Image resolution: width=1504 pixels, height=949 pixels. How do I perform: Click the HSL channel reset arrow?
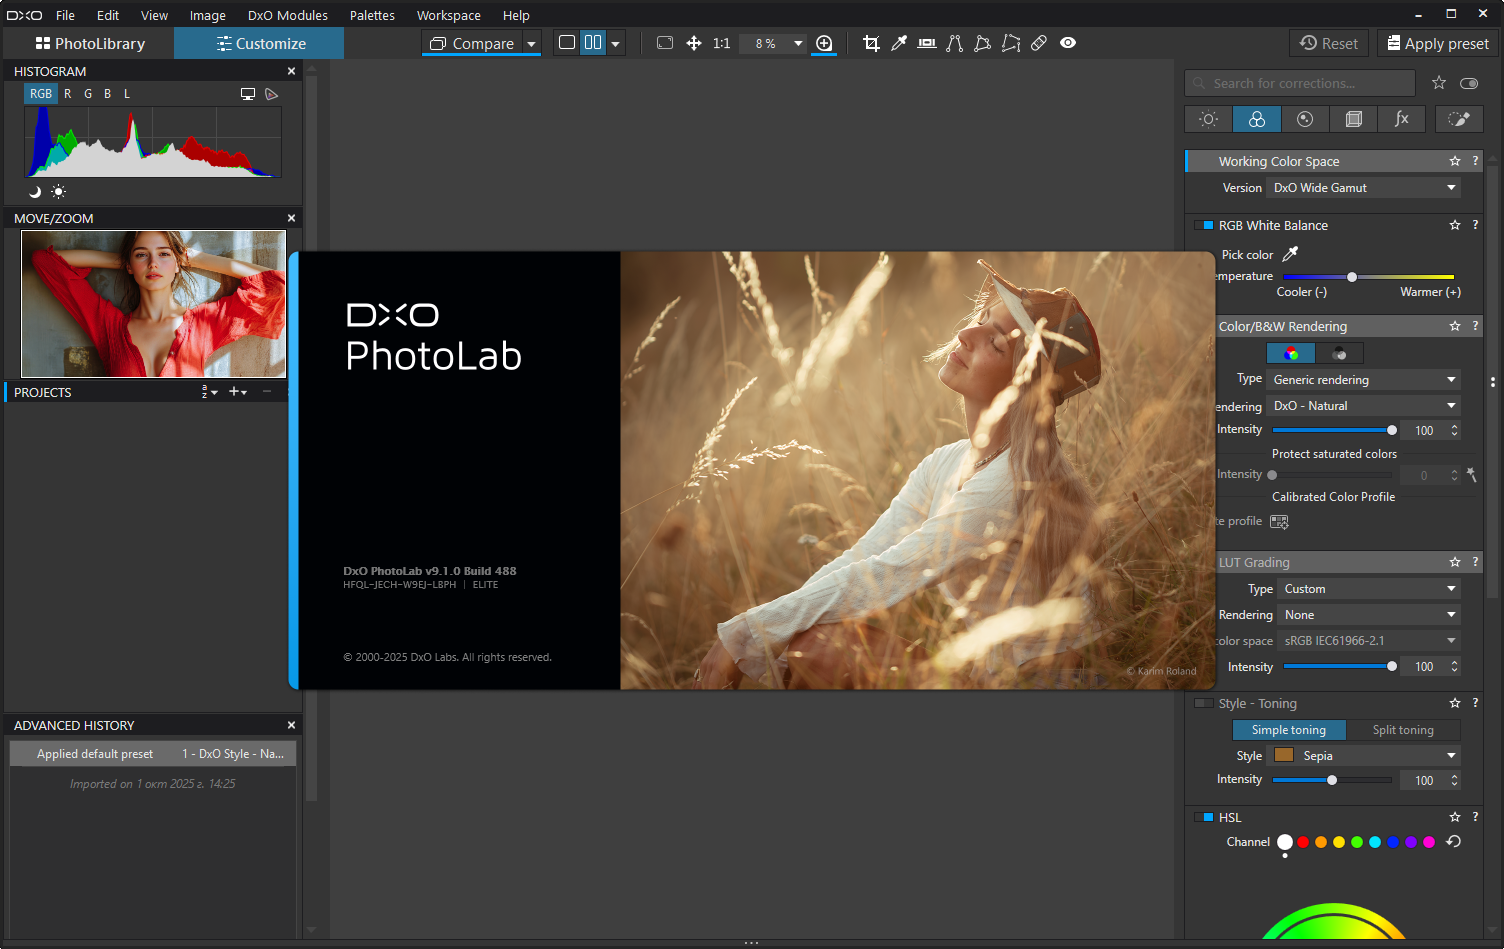[1454, 842]
